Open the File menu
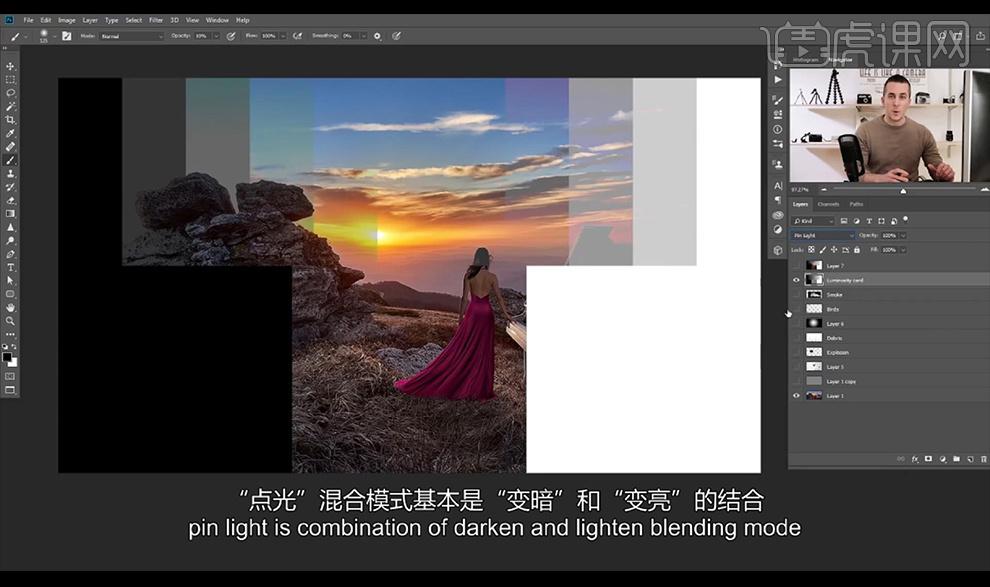The height and width of the screenshot is (587, 990). click(28, 20)
